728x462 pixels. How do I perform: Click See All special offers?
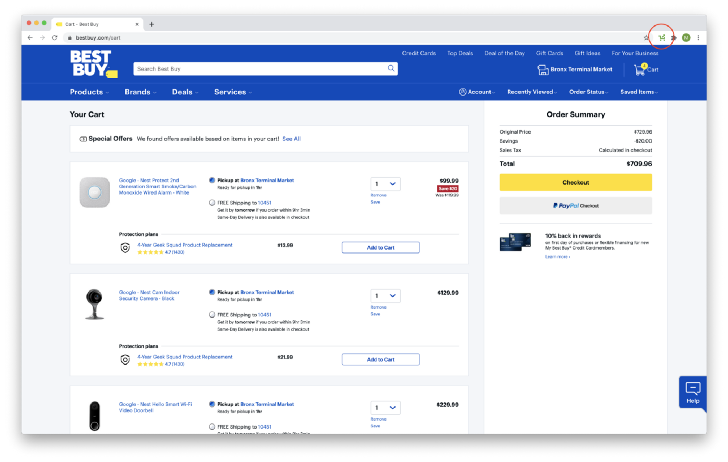[292, 139]
